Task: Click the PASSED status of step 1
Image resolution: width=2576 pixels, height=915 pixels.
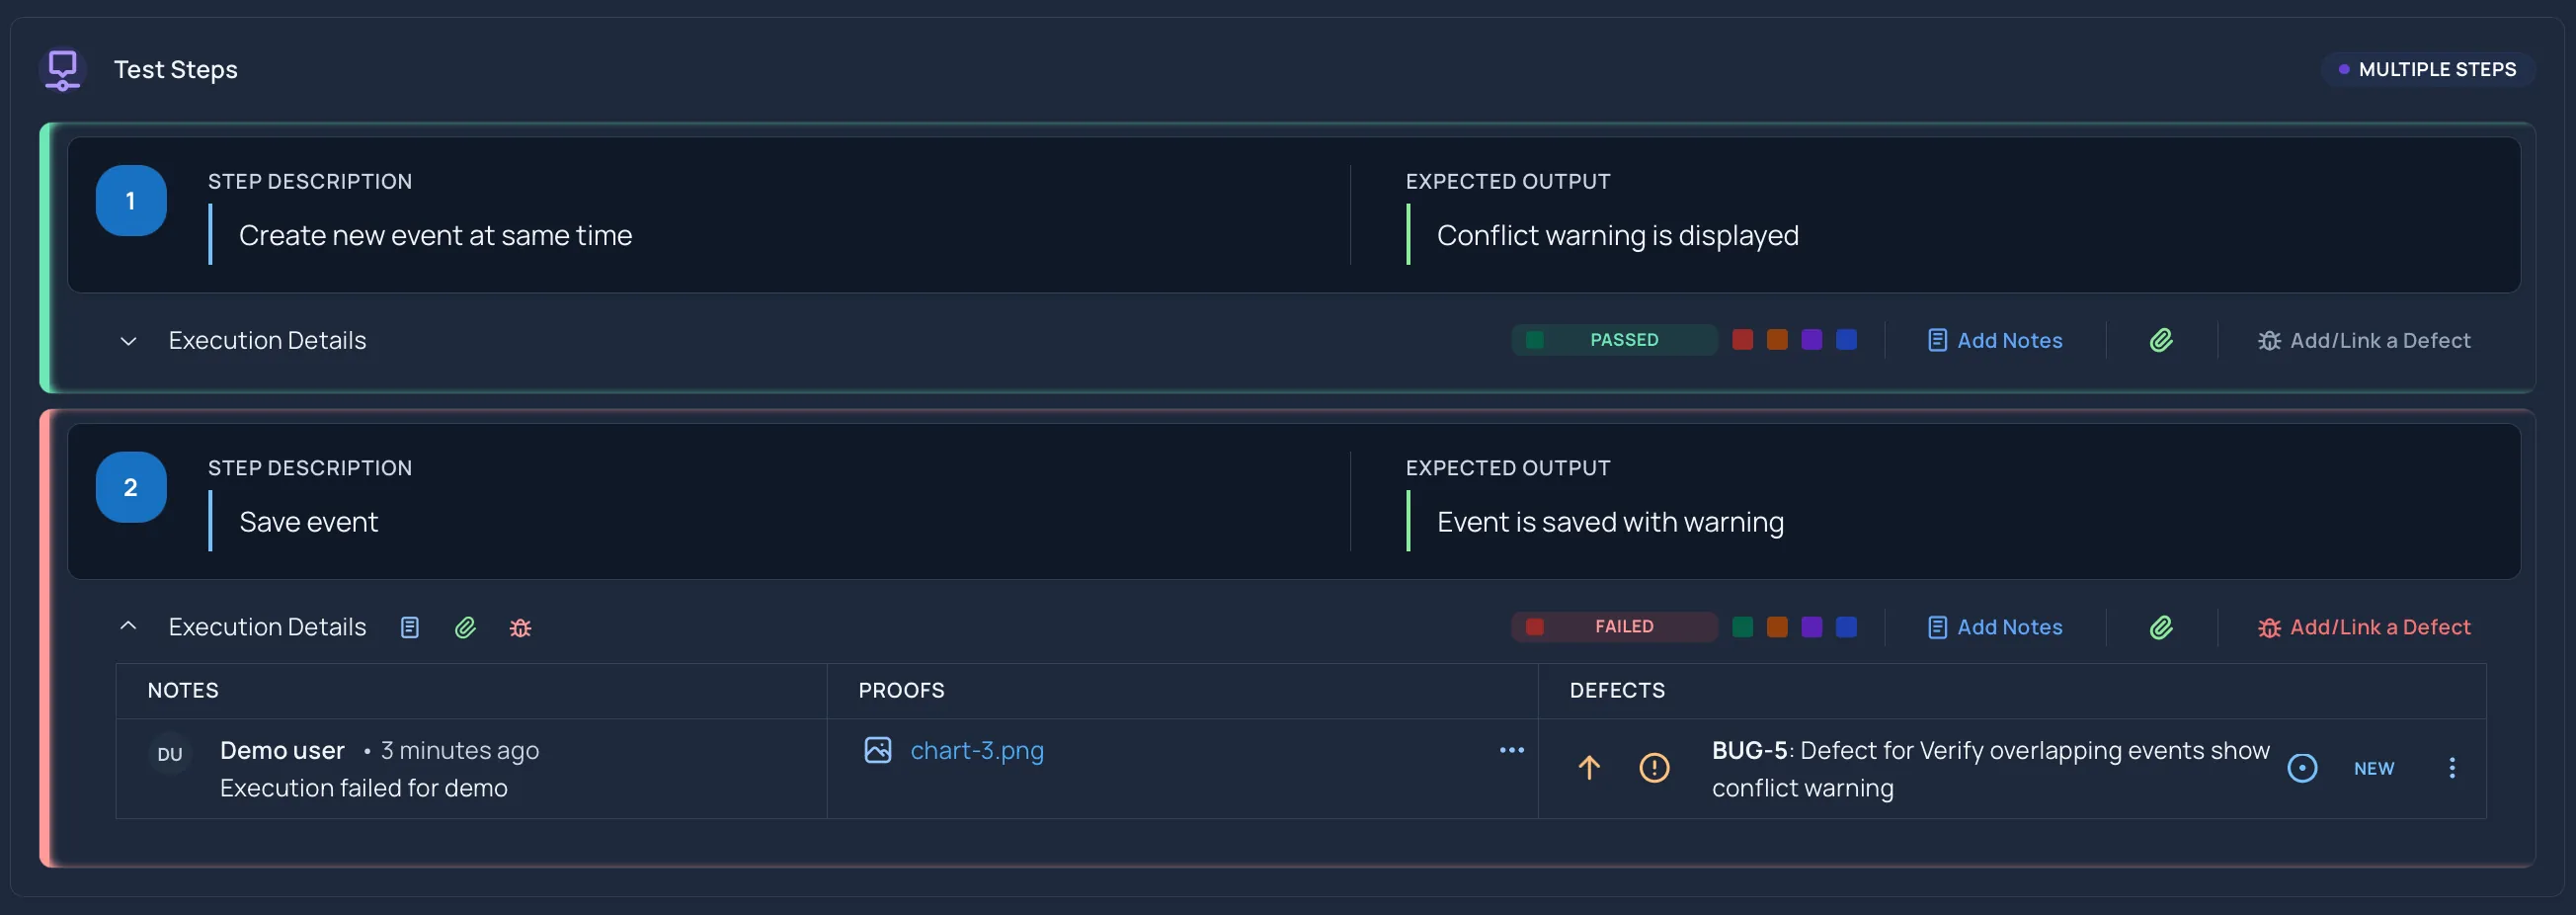Action: tap(1614, 340)
